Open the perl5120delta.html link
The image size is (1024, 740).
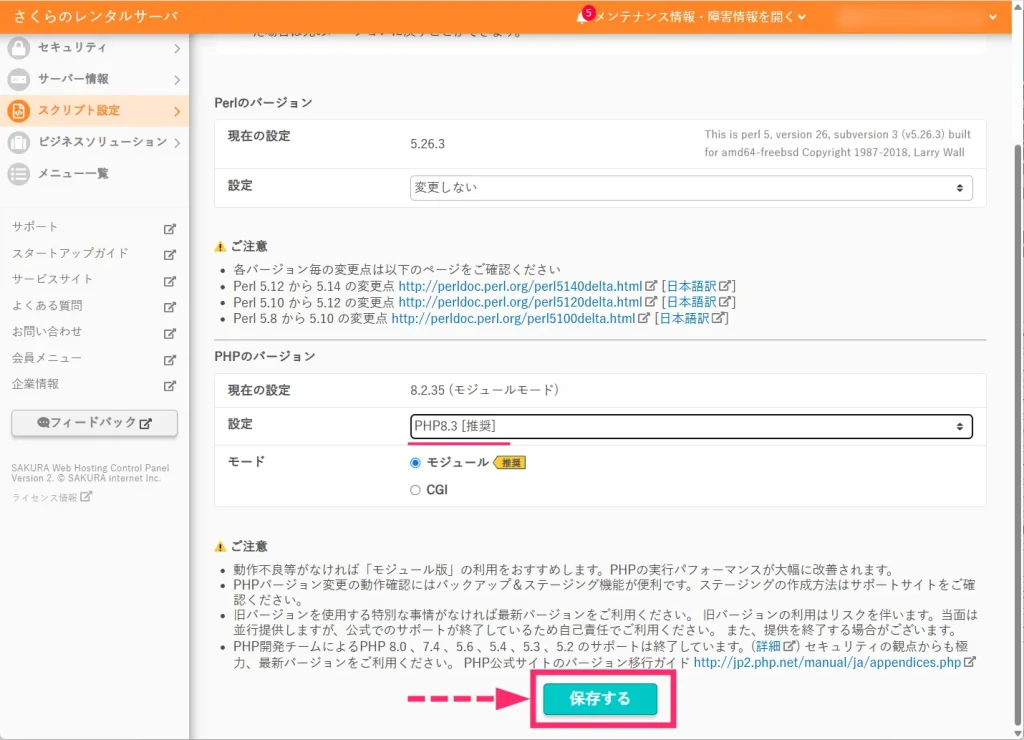pos(520,302)
